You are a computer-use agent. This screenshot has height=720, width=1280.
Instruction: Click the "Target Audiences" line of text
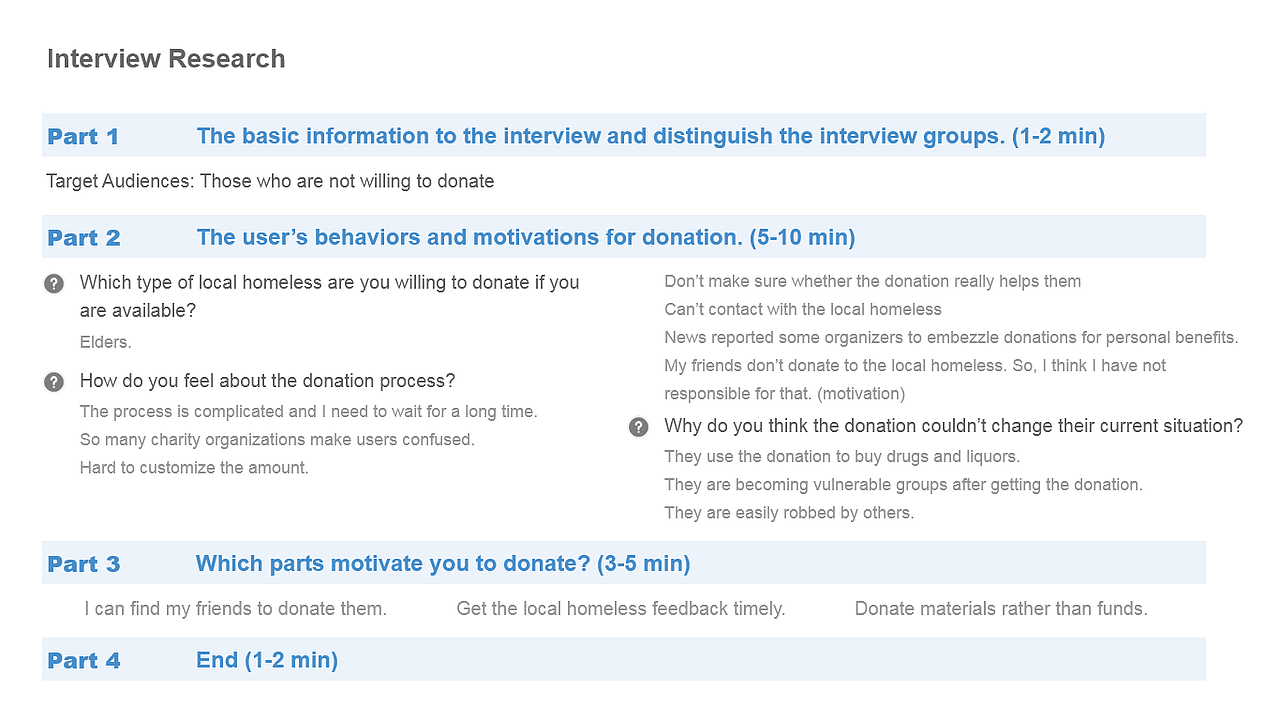(x=270, y=181)
